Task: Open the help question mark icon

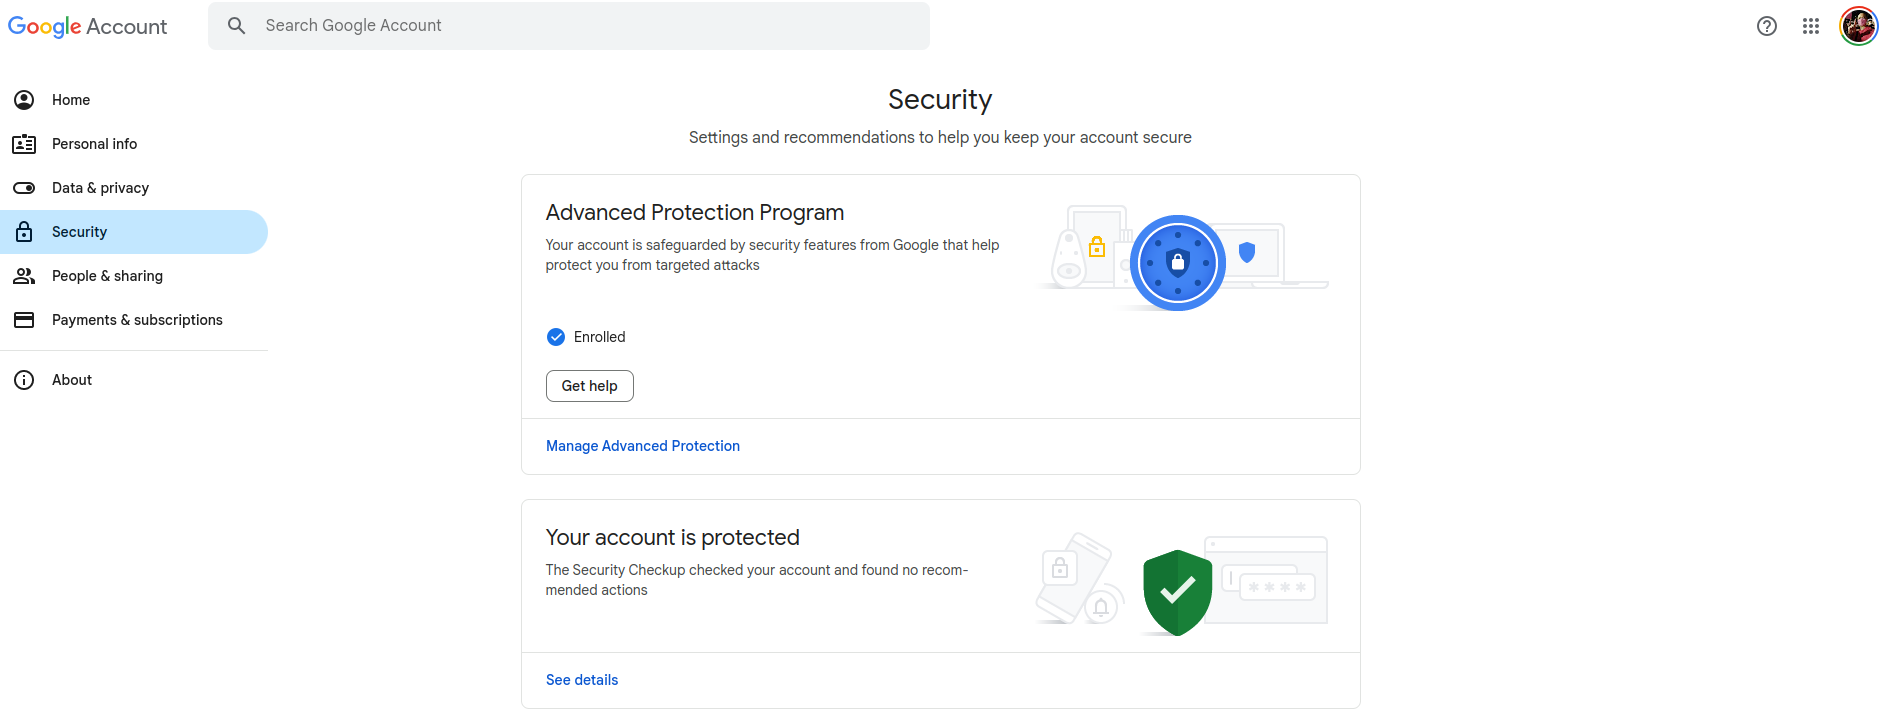Action: (1767, 26)
